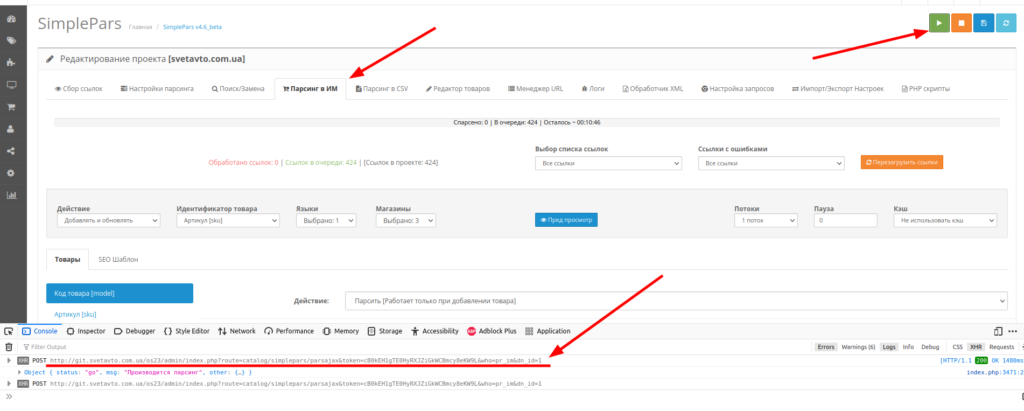1024x411 pixels.
Task: Switch to the Console devtools tab
Action: click(x=39, y=331)
